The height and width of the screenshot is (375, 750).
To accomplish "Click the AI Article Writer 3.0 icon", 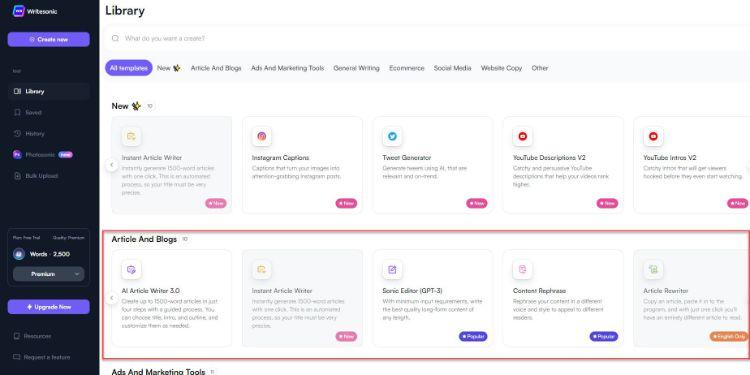I will tap(131, 269).
